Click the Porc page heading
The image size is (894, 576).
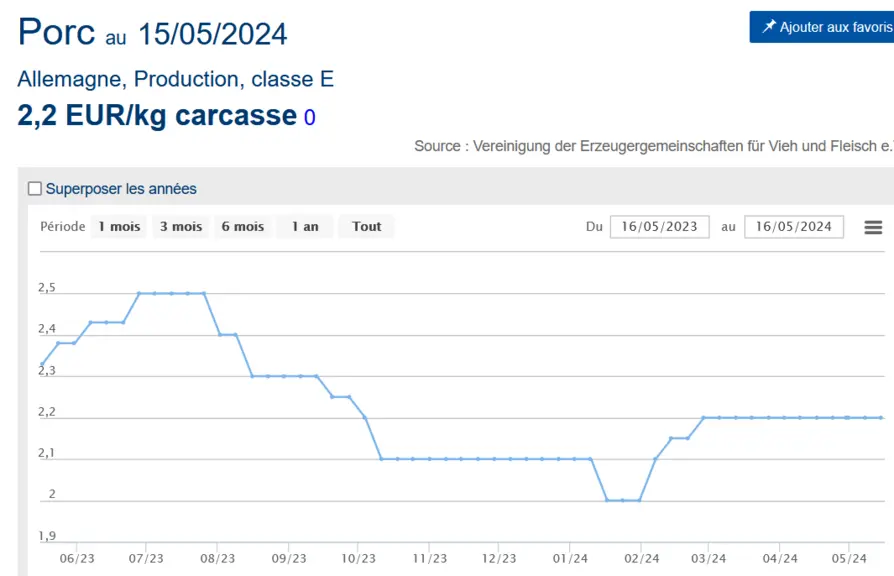pyautogui.click(x=56, y=31)
